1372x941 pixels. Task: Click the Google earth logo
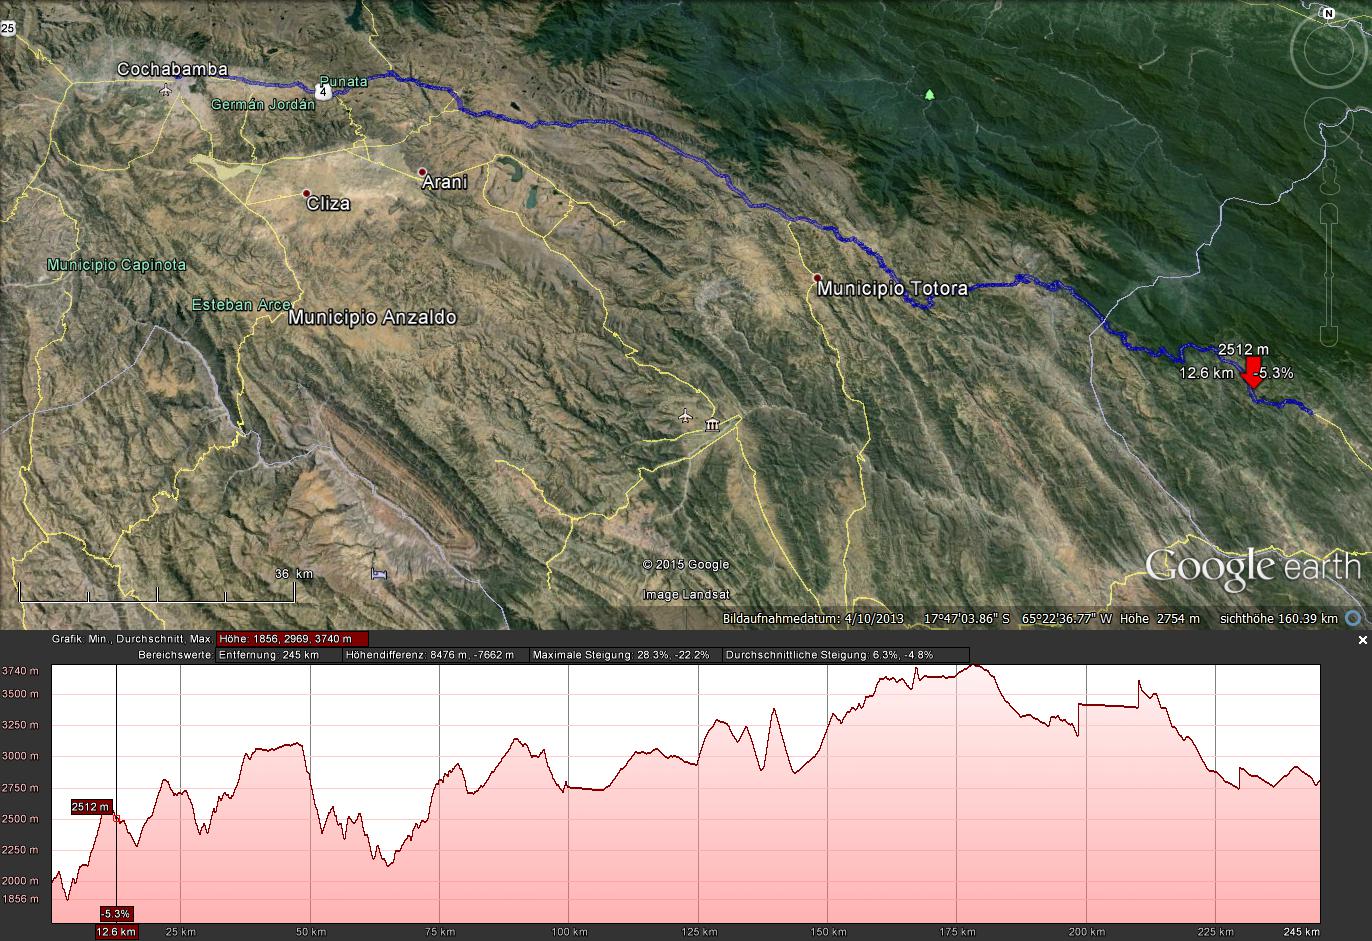click(x=1252, y=566)
